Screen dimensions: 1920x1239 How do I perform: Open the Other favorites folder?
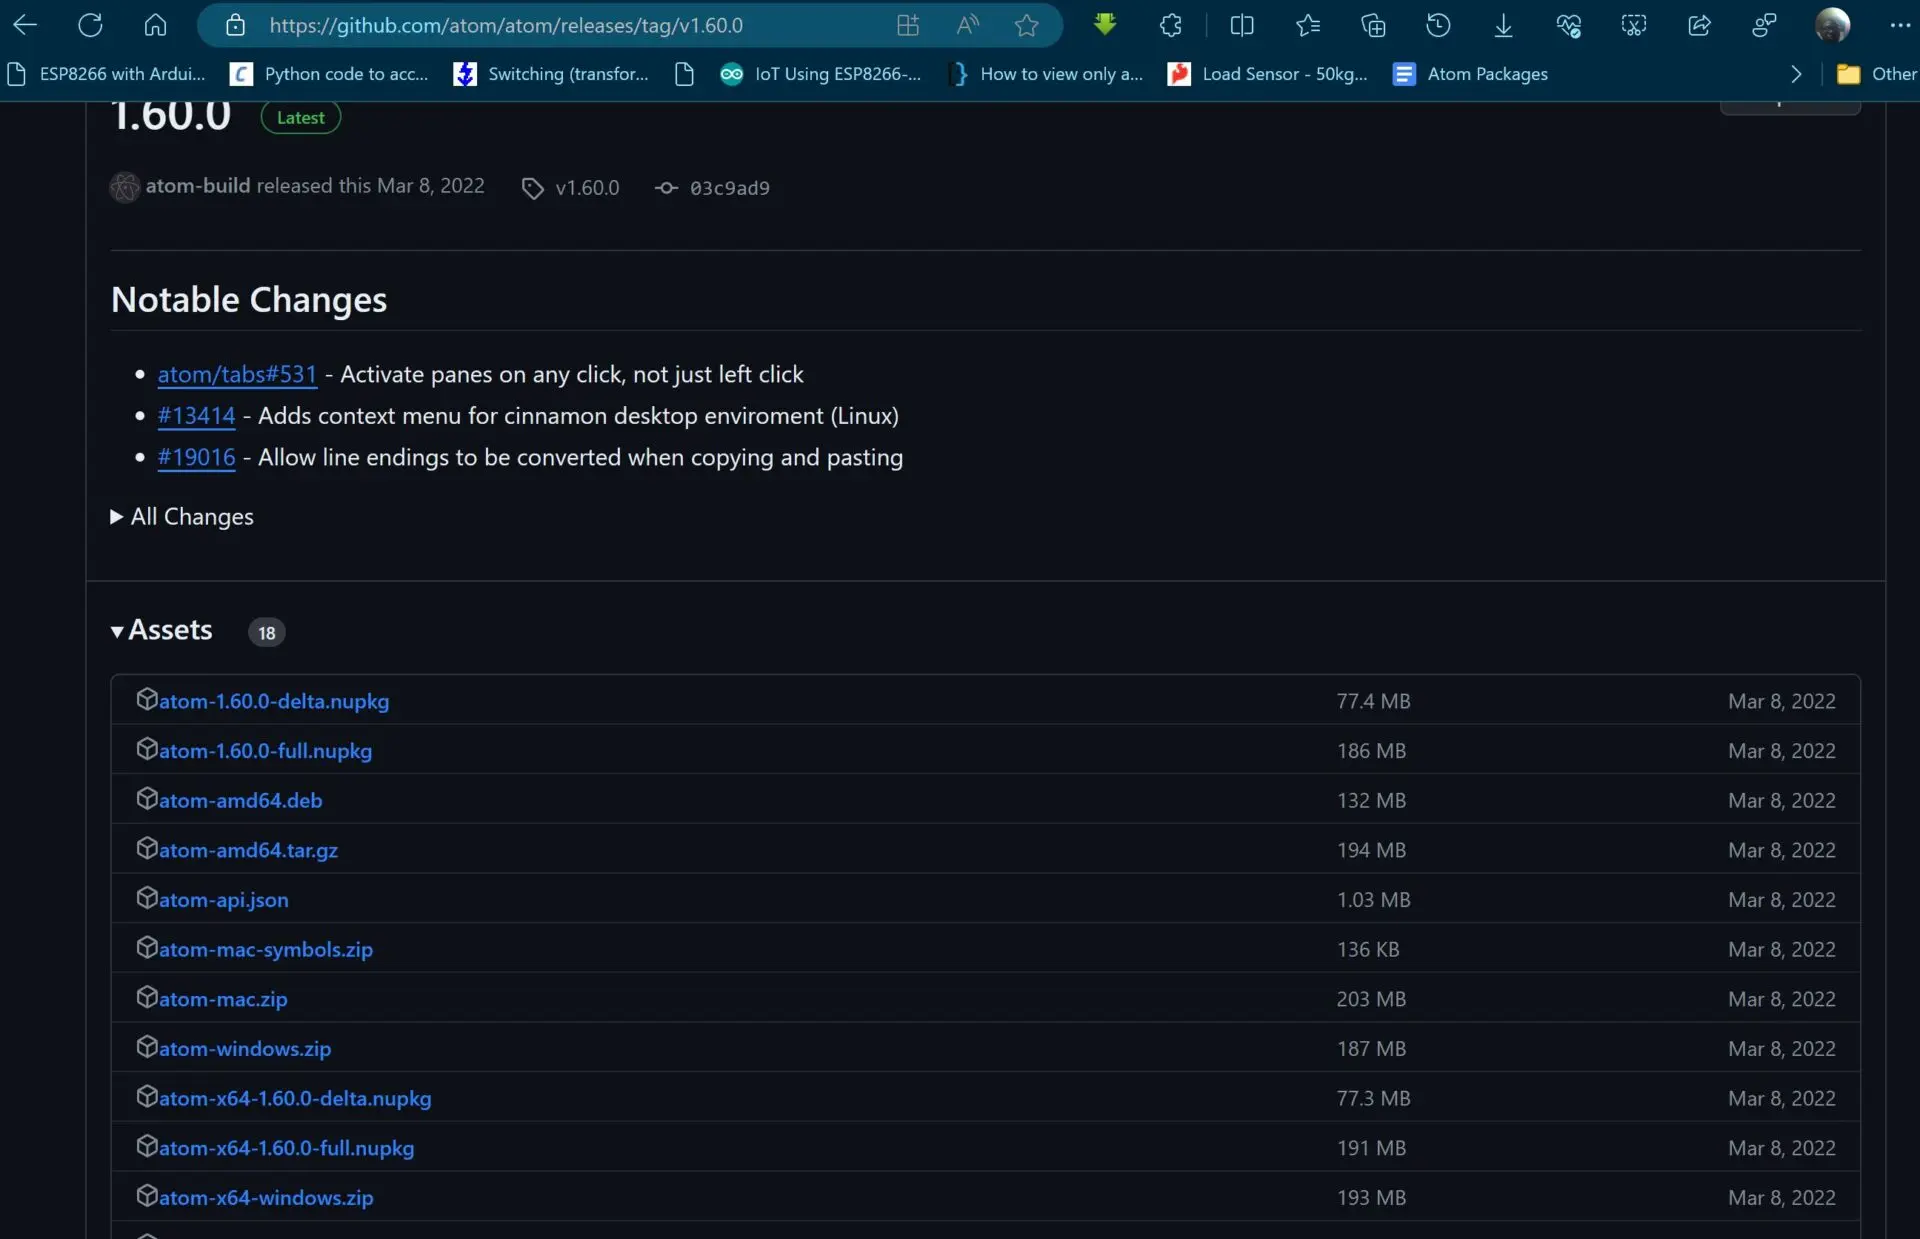coord(1877,74)
